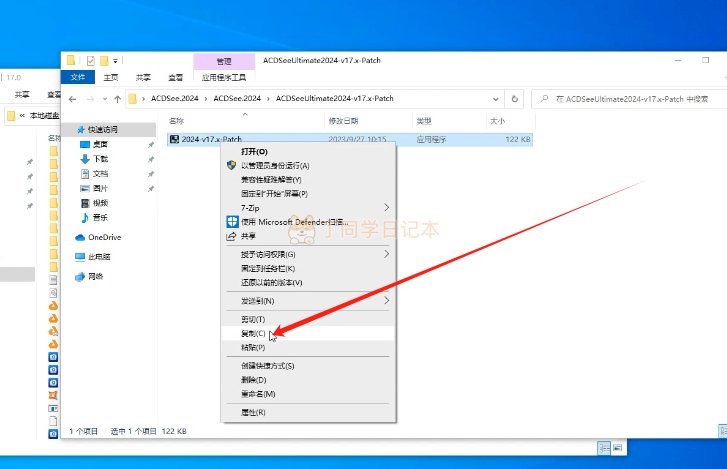Click the pin icon beside 桌面
This screenshot has height=469, width=727.
[x=151, y=145]
